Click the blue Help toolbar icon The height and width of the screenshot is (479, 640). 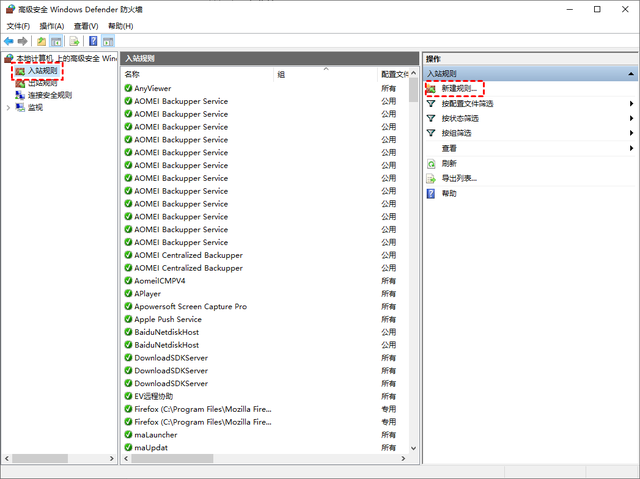click(93, 41)
